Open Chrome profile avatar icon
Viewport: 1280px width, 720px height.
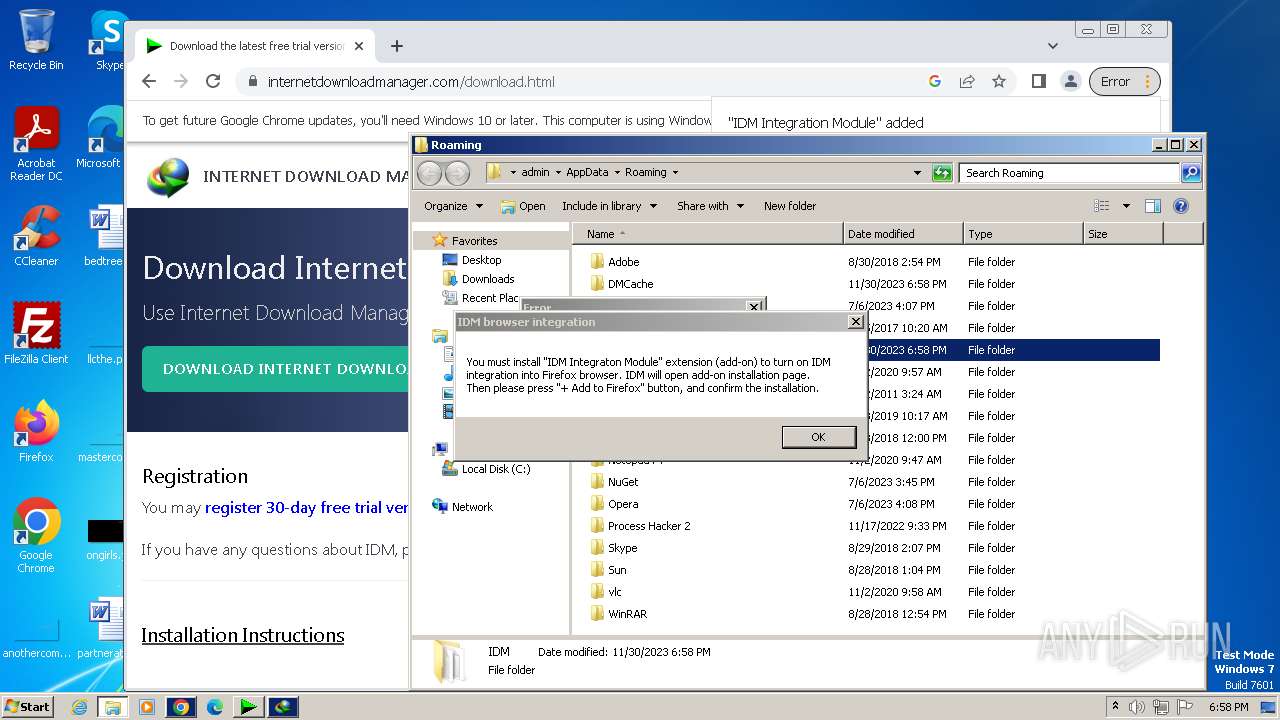point(1071,82)
